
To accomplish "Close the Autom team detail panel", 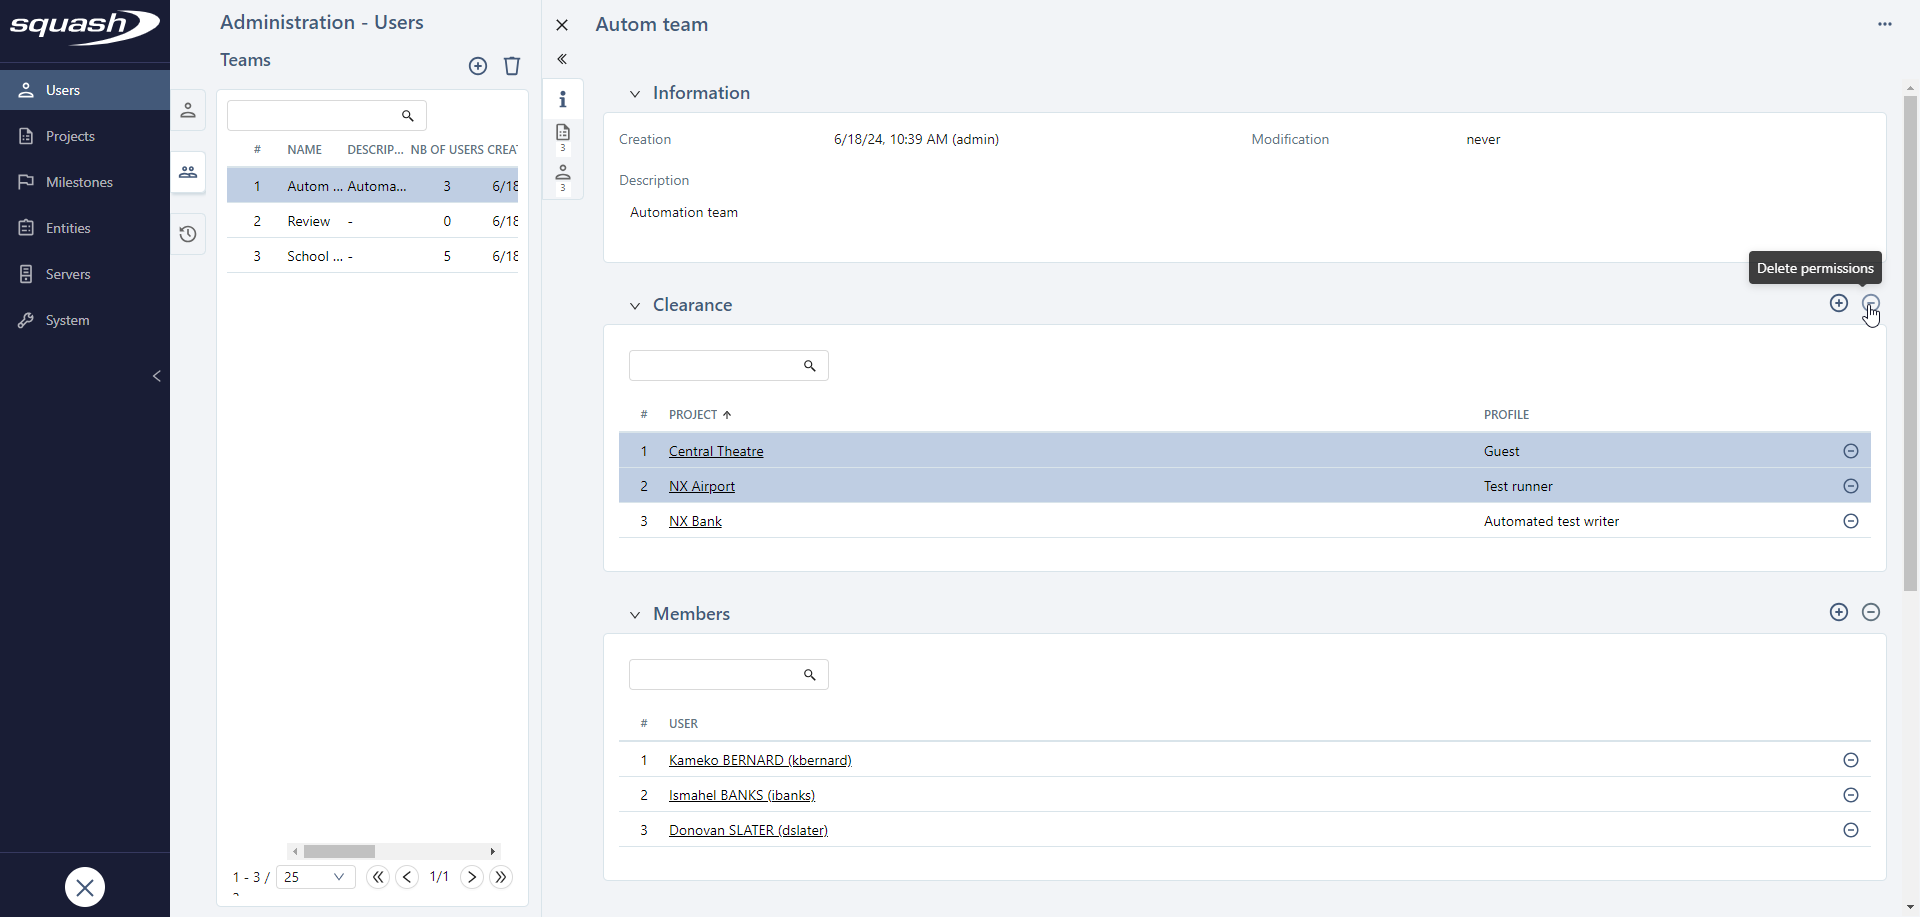I will 562,25.
